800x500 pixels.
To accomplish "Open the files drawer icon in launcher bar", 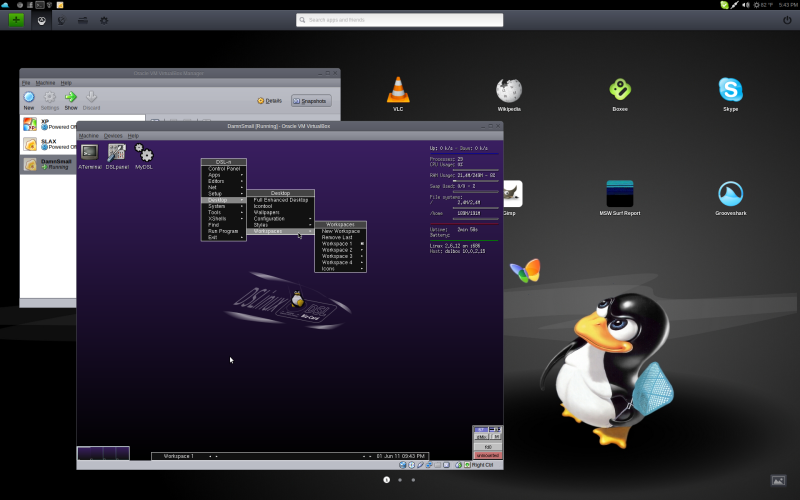I will coord(83,21).
